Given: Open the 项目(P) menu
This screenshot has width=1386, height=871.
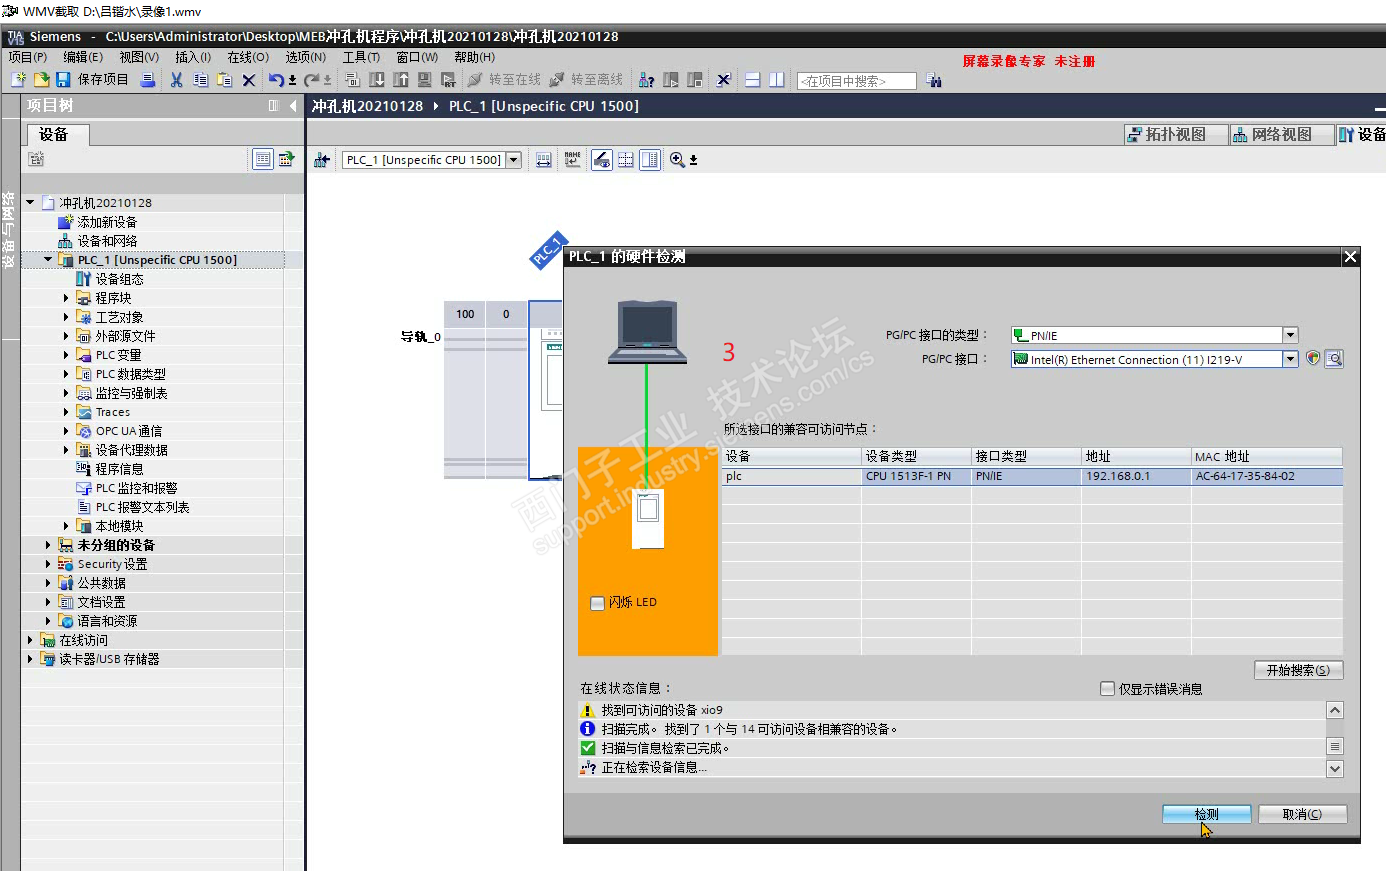Looking at the screenshot, I should (x=28, y=57).
